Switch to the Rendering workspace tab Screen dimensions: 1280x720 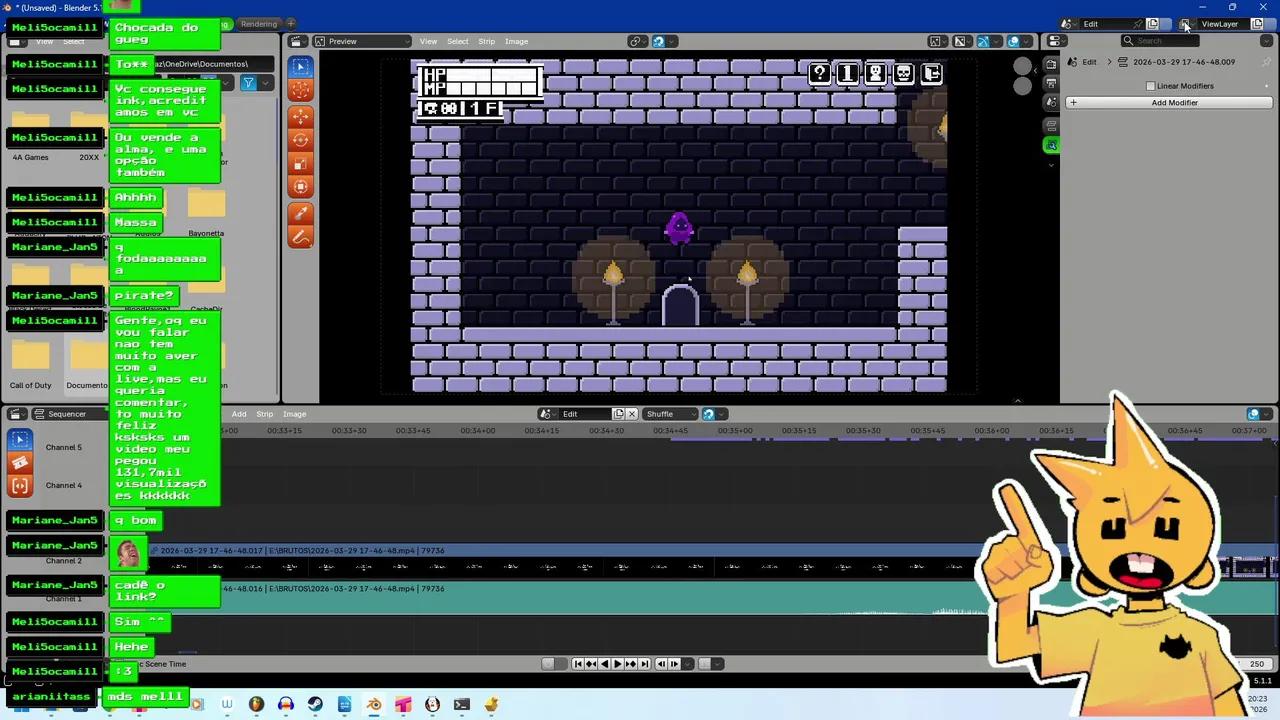259,24
